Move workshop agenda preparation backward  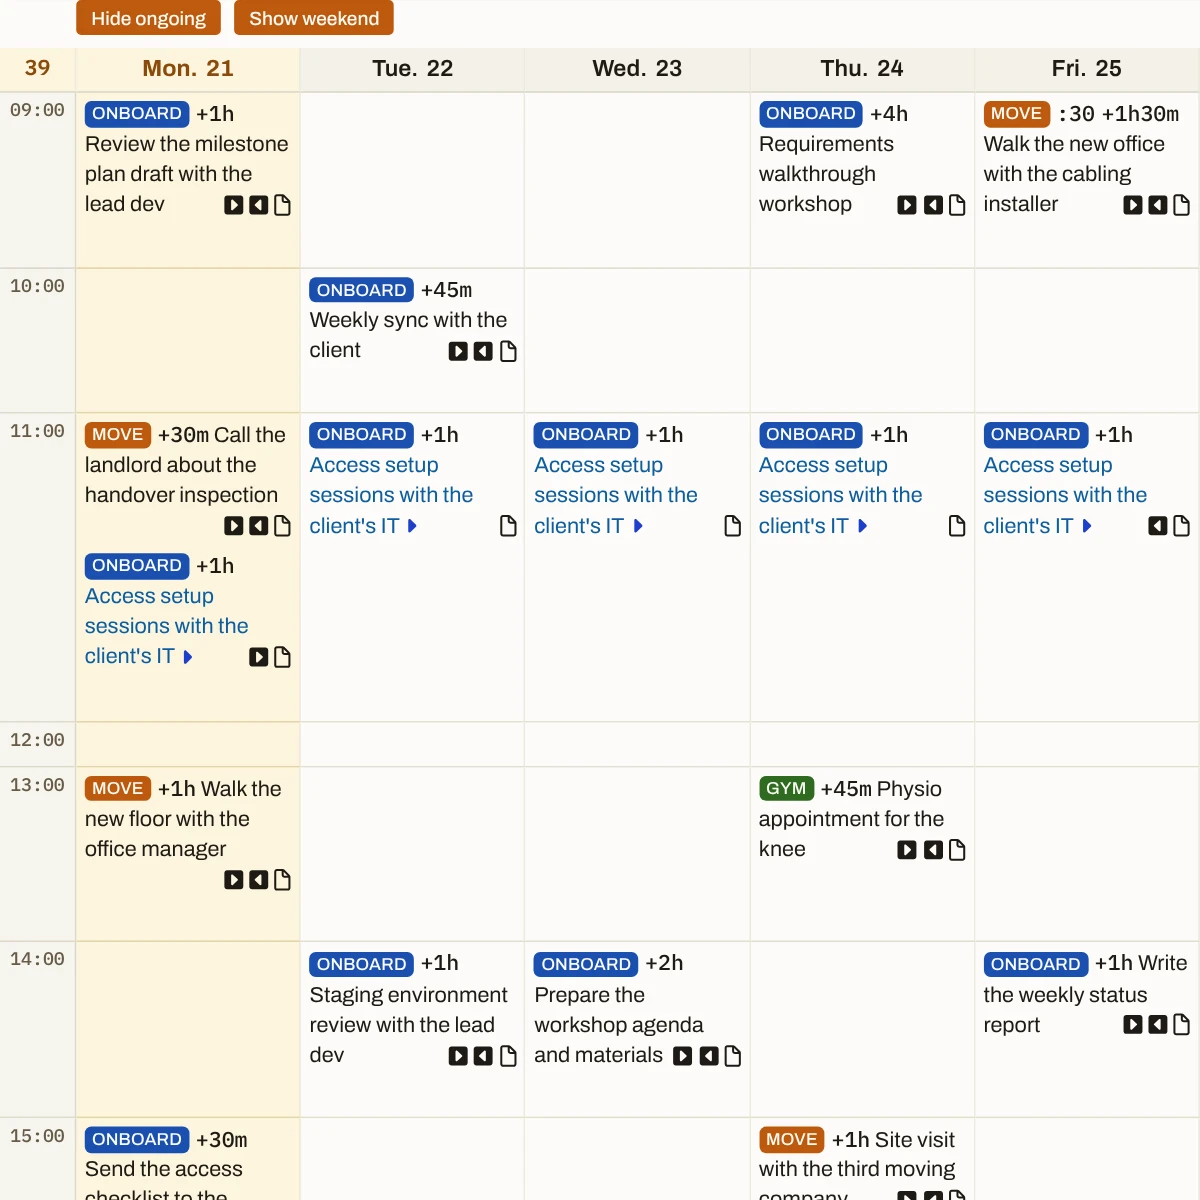tap(709, 1056)
